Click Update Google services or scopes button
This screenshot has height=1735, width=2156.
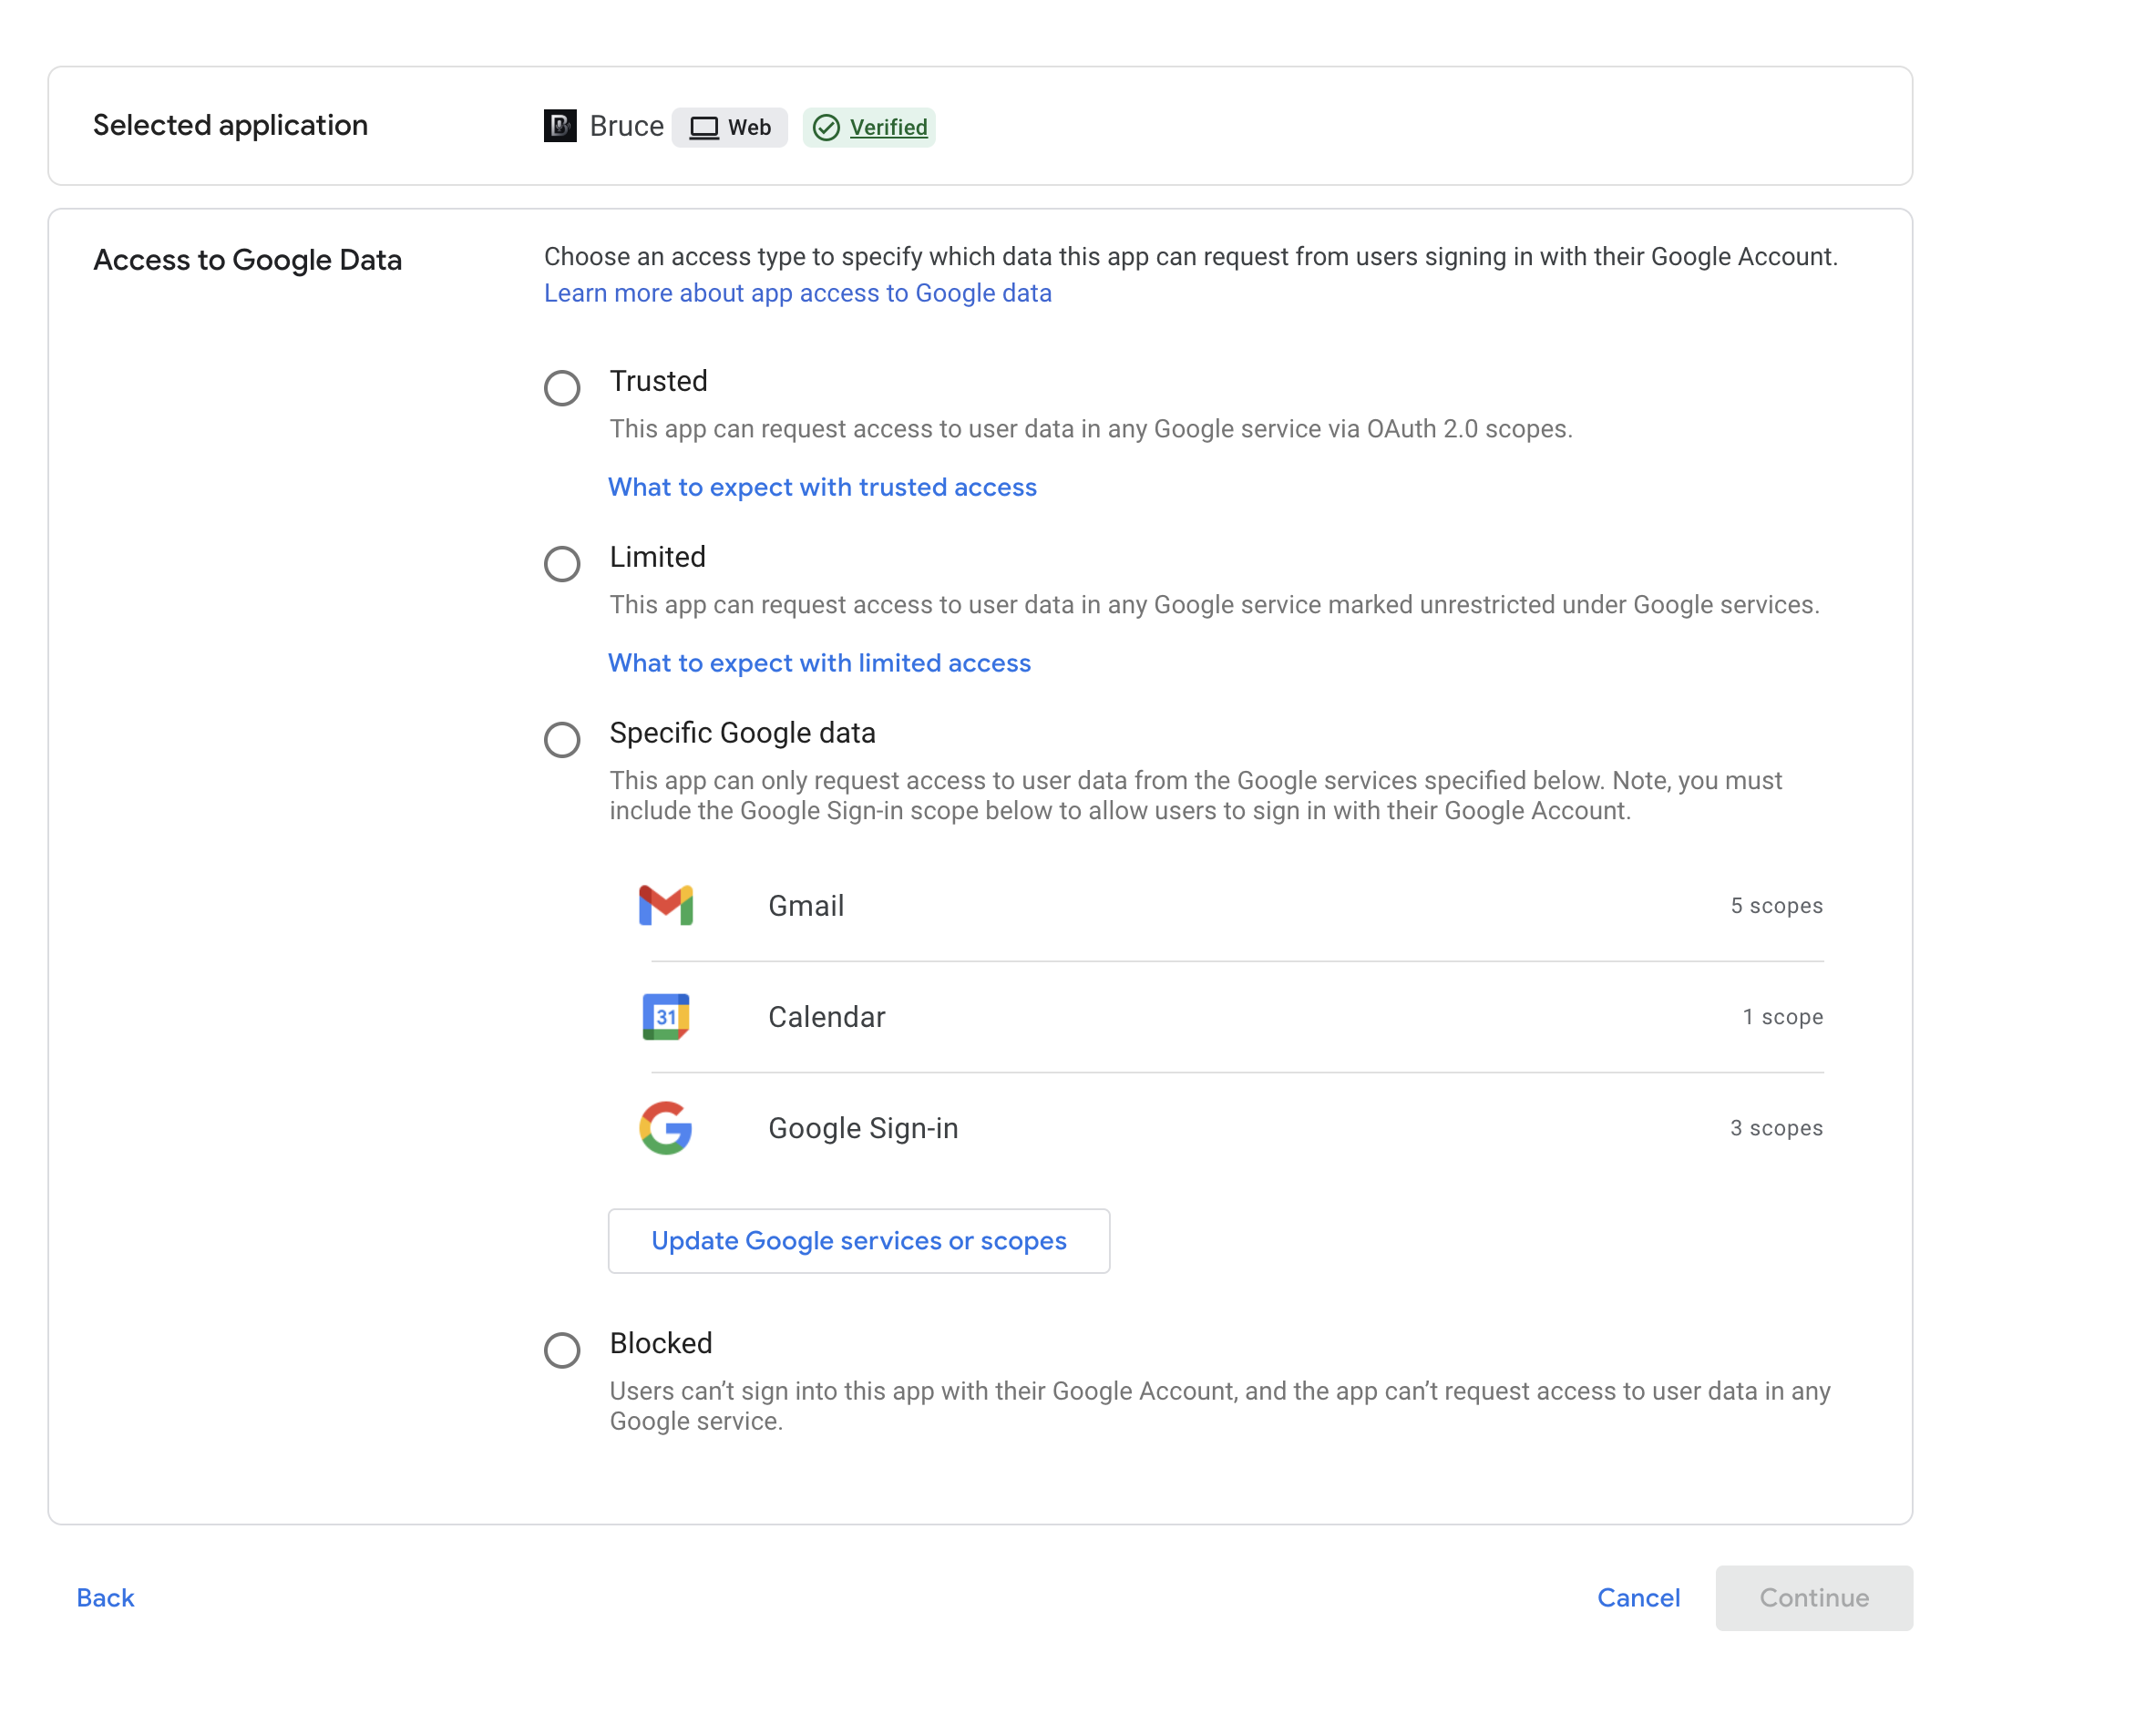tap(859, 1241)
